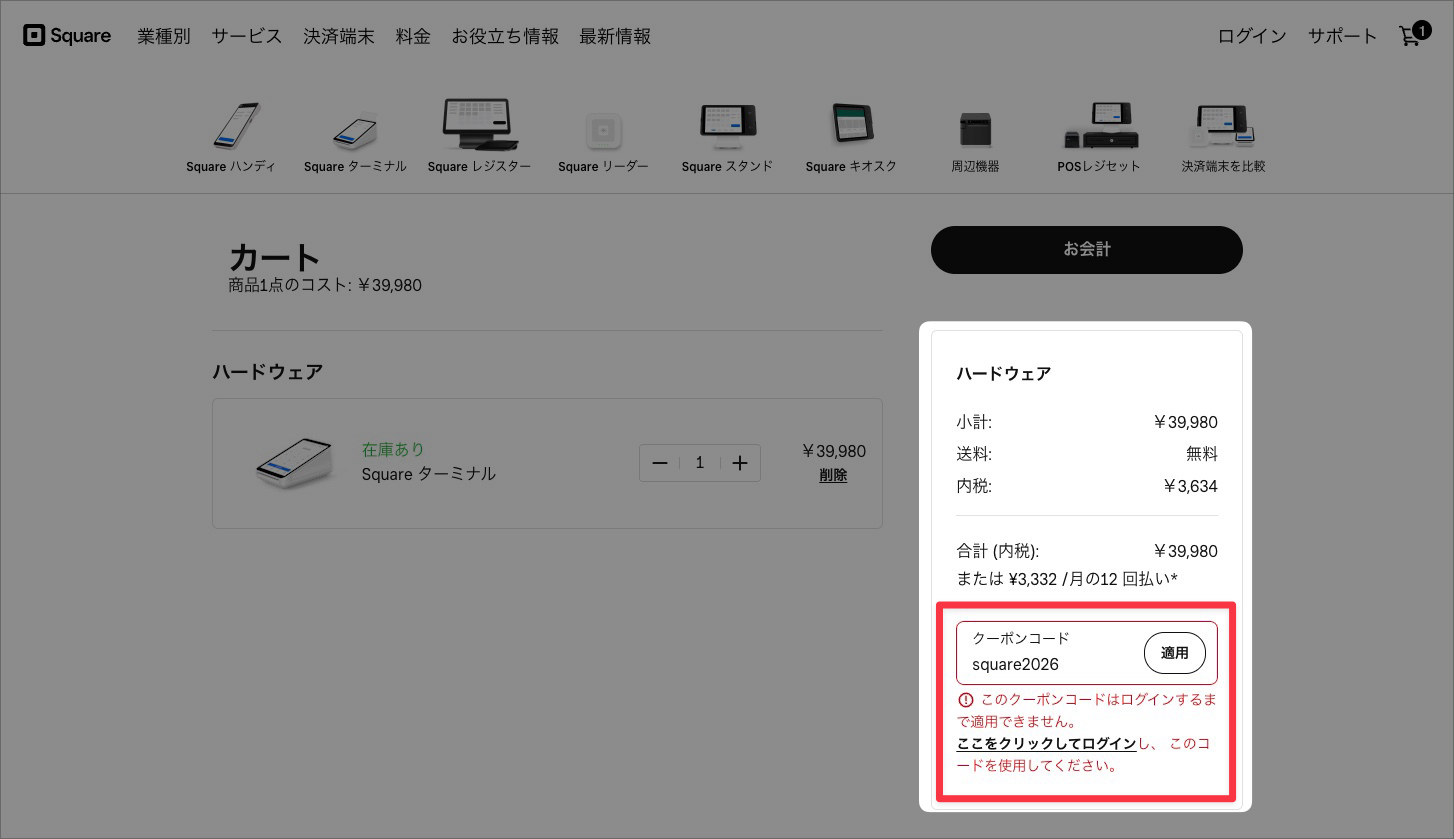Remove the item using 削除 link

(x=833, y=475)
